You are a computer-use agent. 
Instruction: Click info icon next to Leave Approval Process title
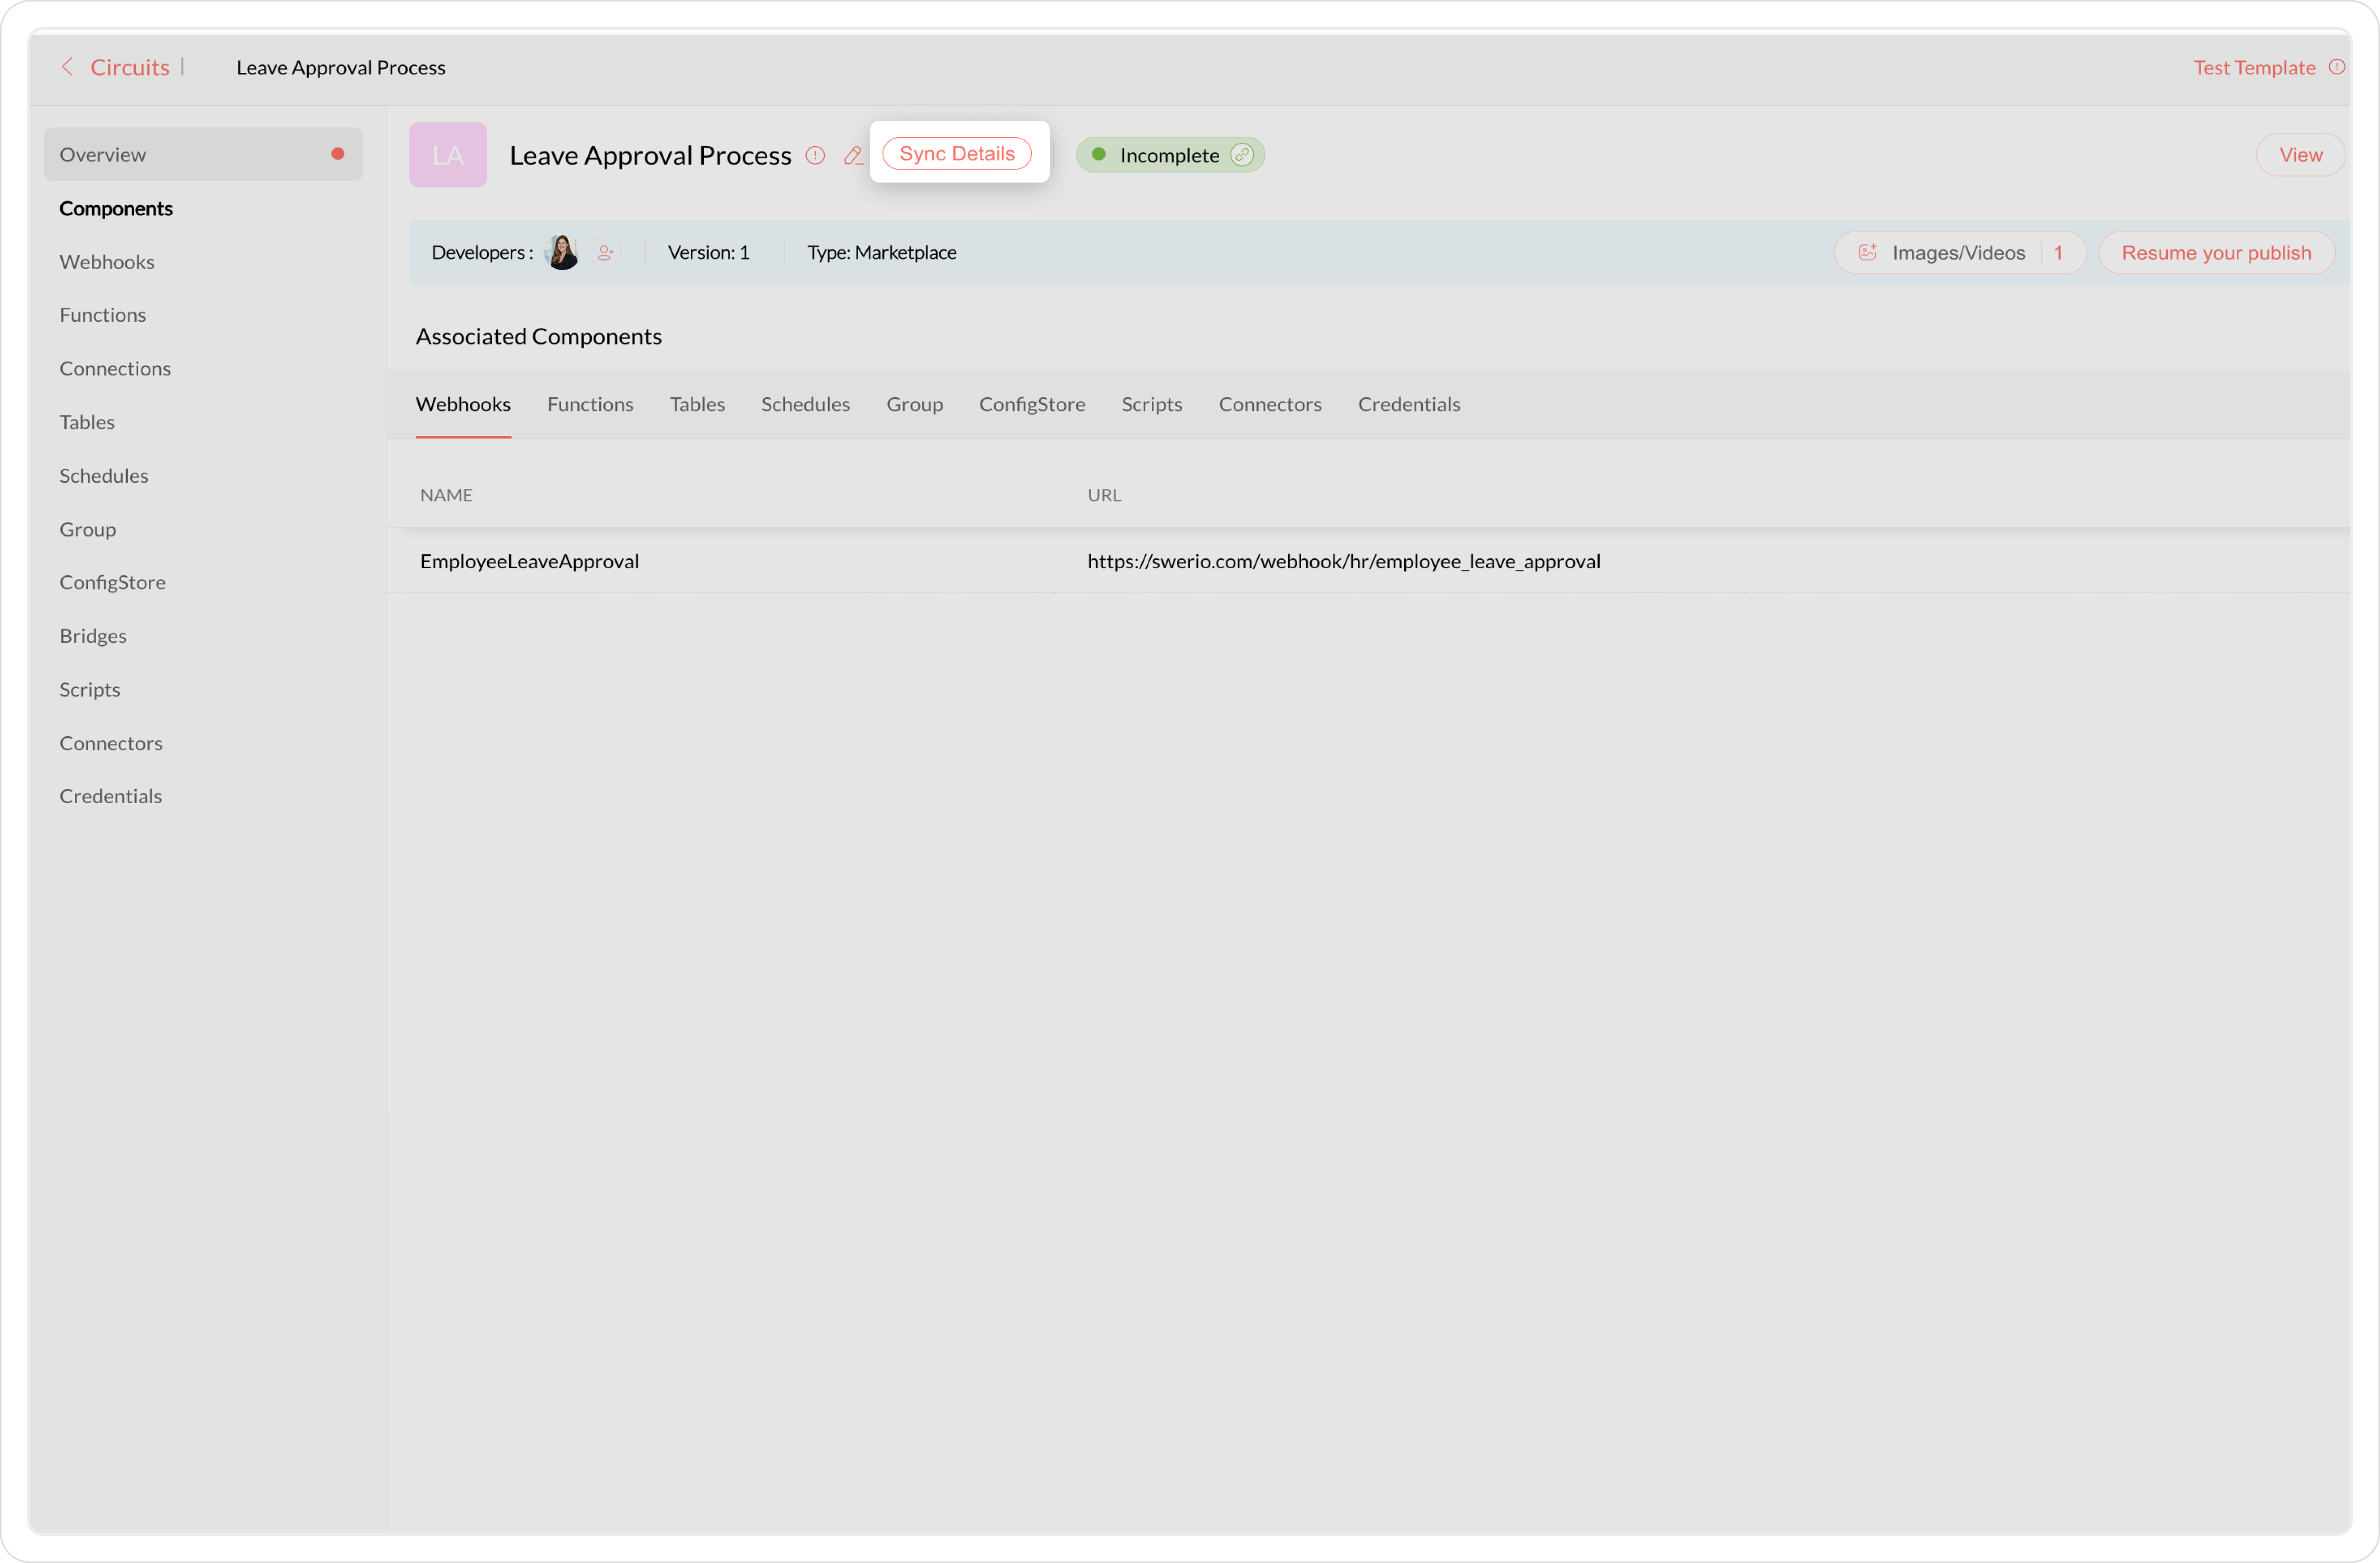point(815,155)
